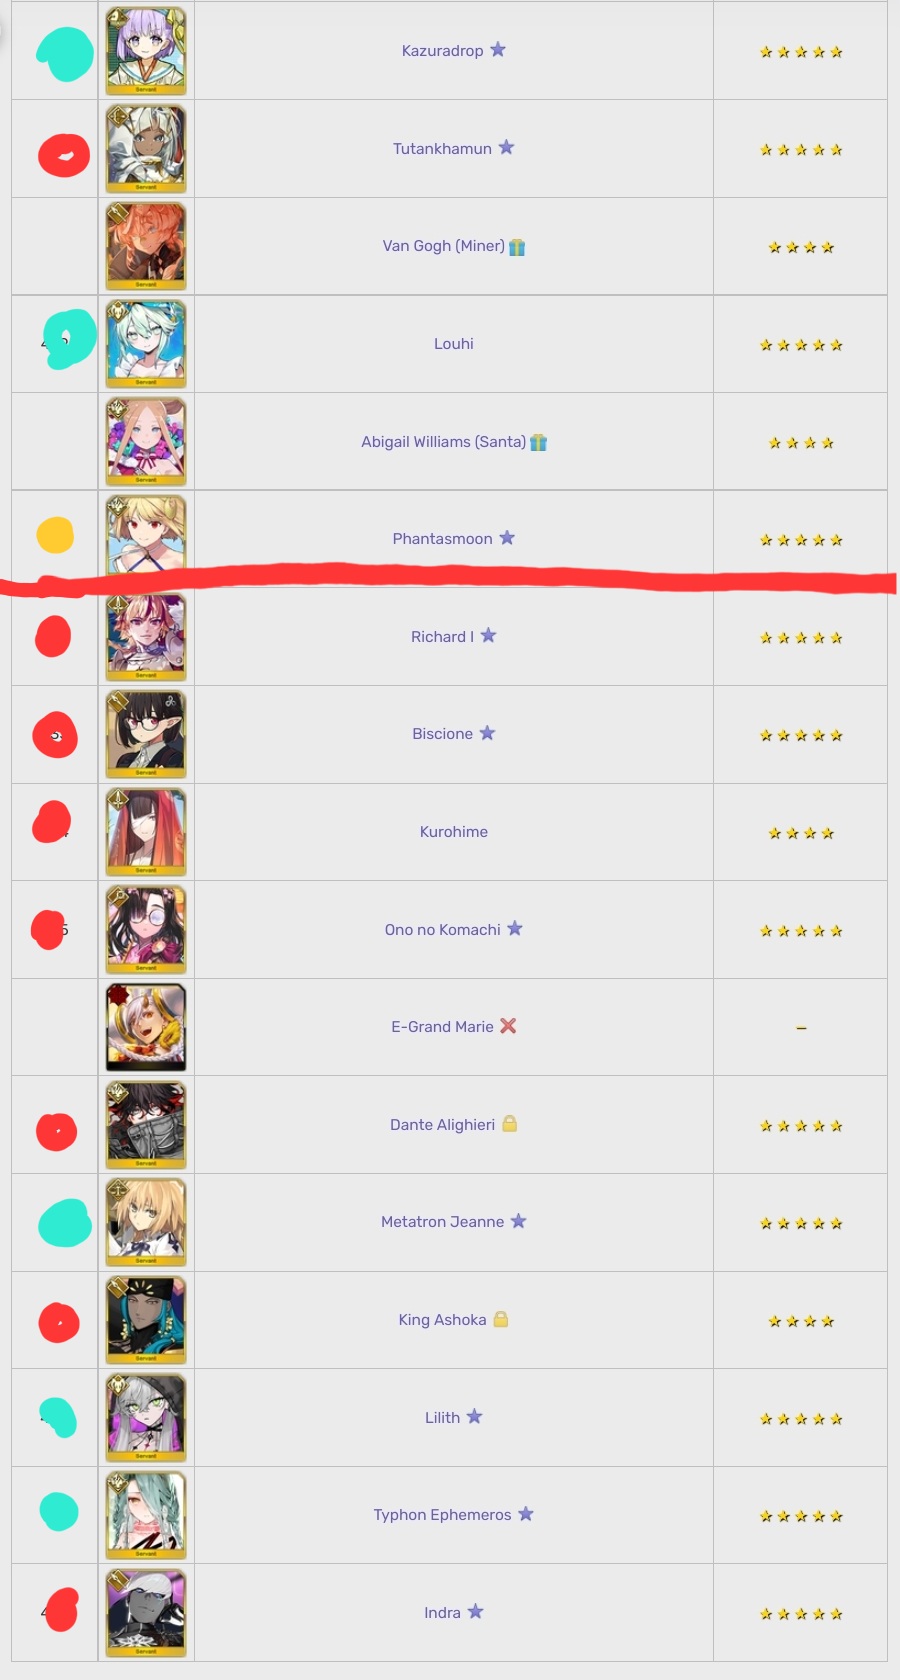The height and width of the screenshot is (1680, 900).
Task: Click E-Grand Marie portrait thumbnail
Action: click(146, 1027)
